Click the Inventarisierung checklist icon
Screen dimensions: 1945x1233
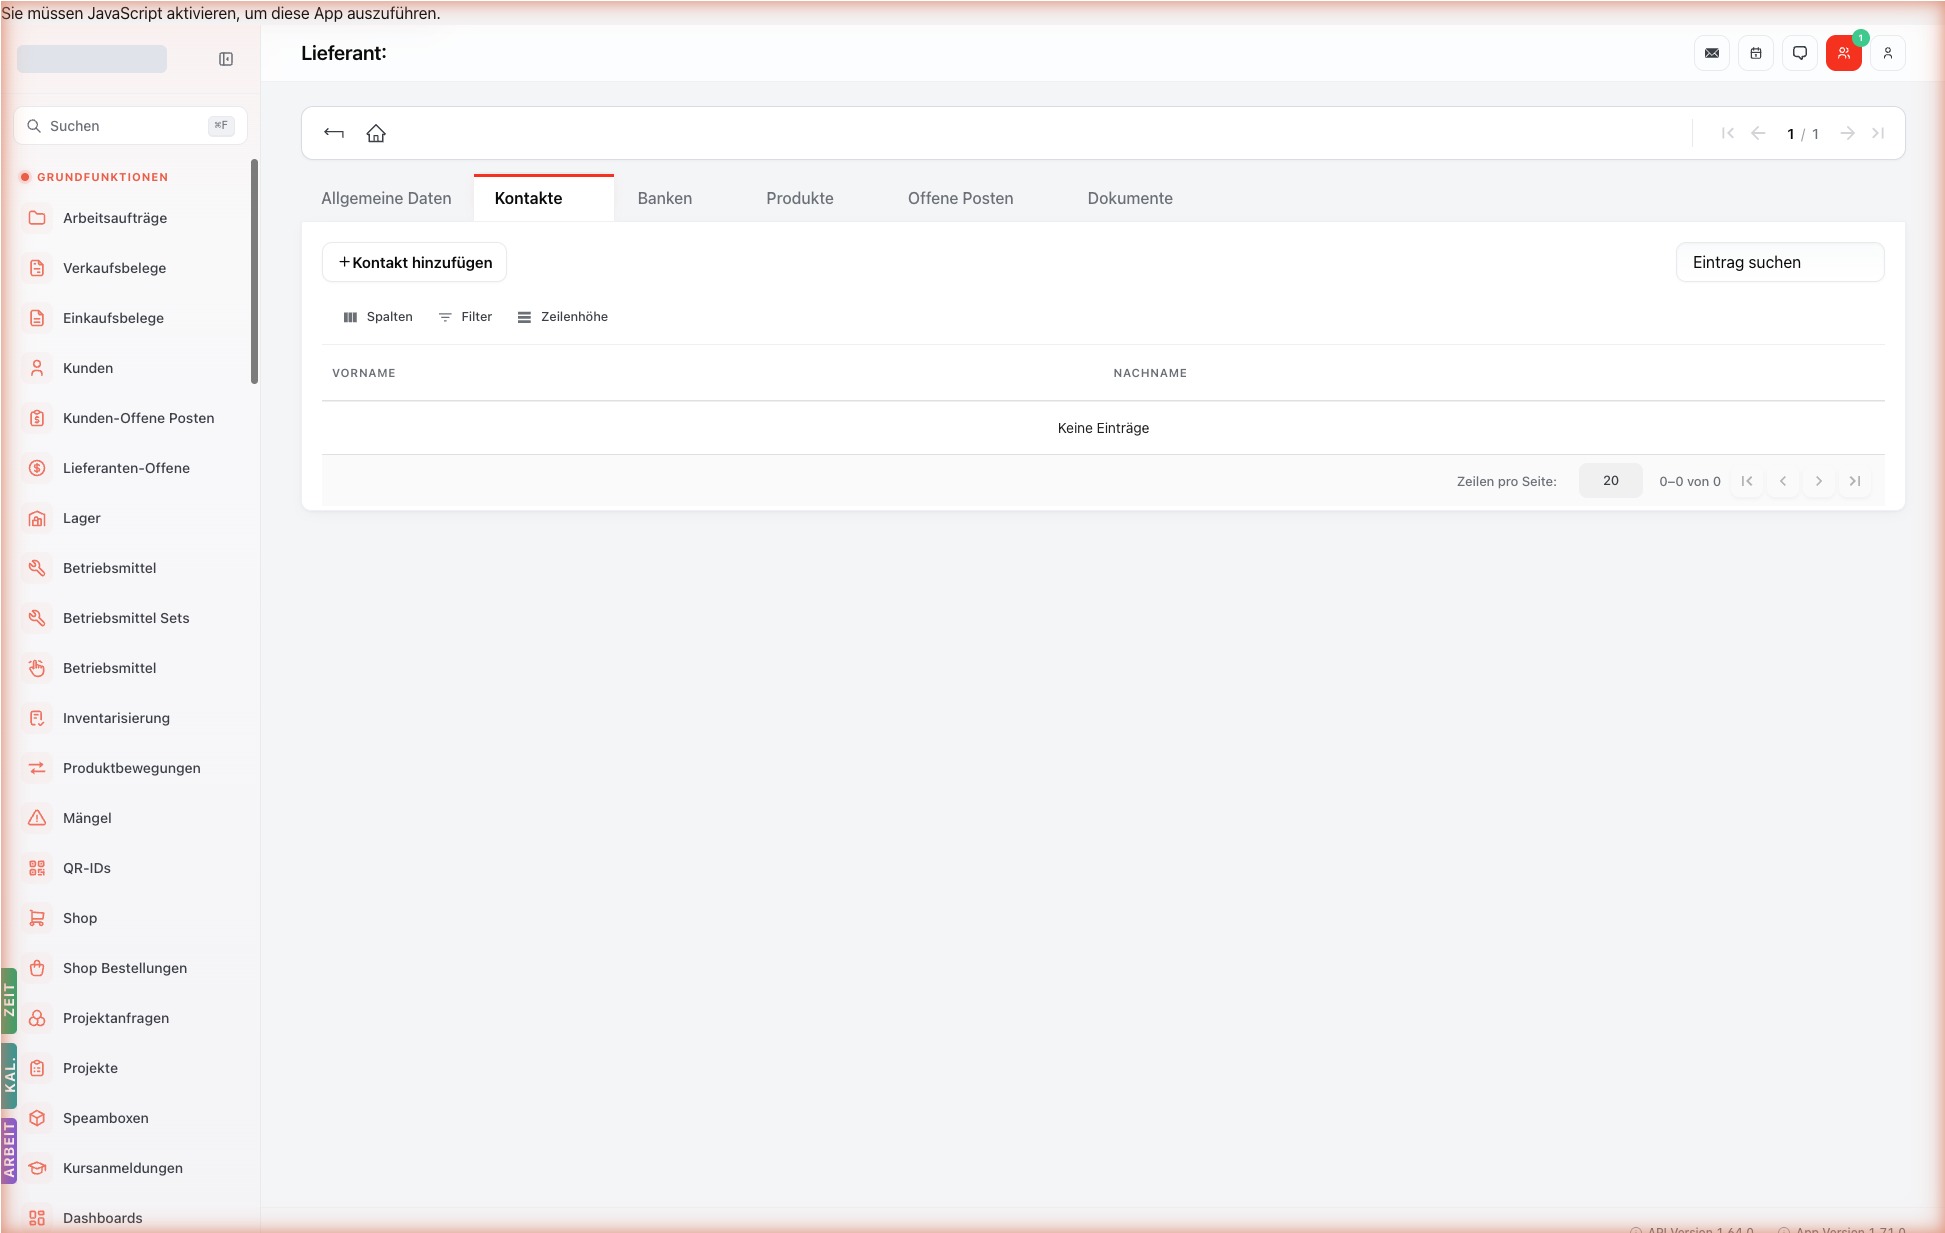(x=37, y=718)
